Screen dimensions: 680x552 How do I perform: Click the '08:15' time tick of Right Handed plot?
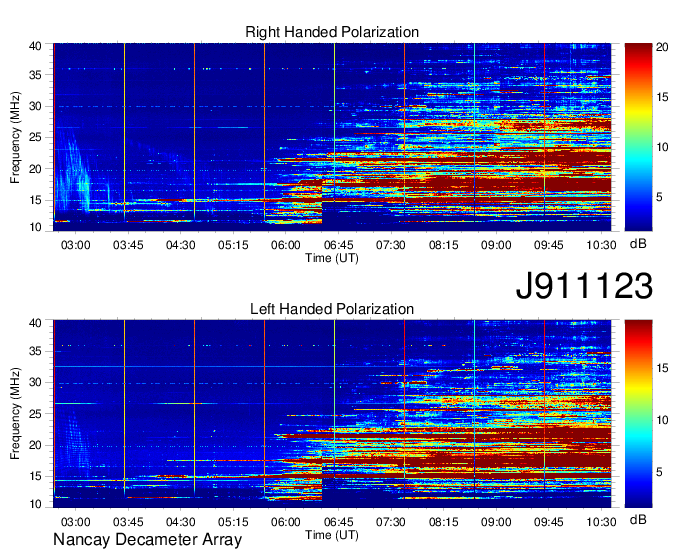tap(444, 245)
